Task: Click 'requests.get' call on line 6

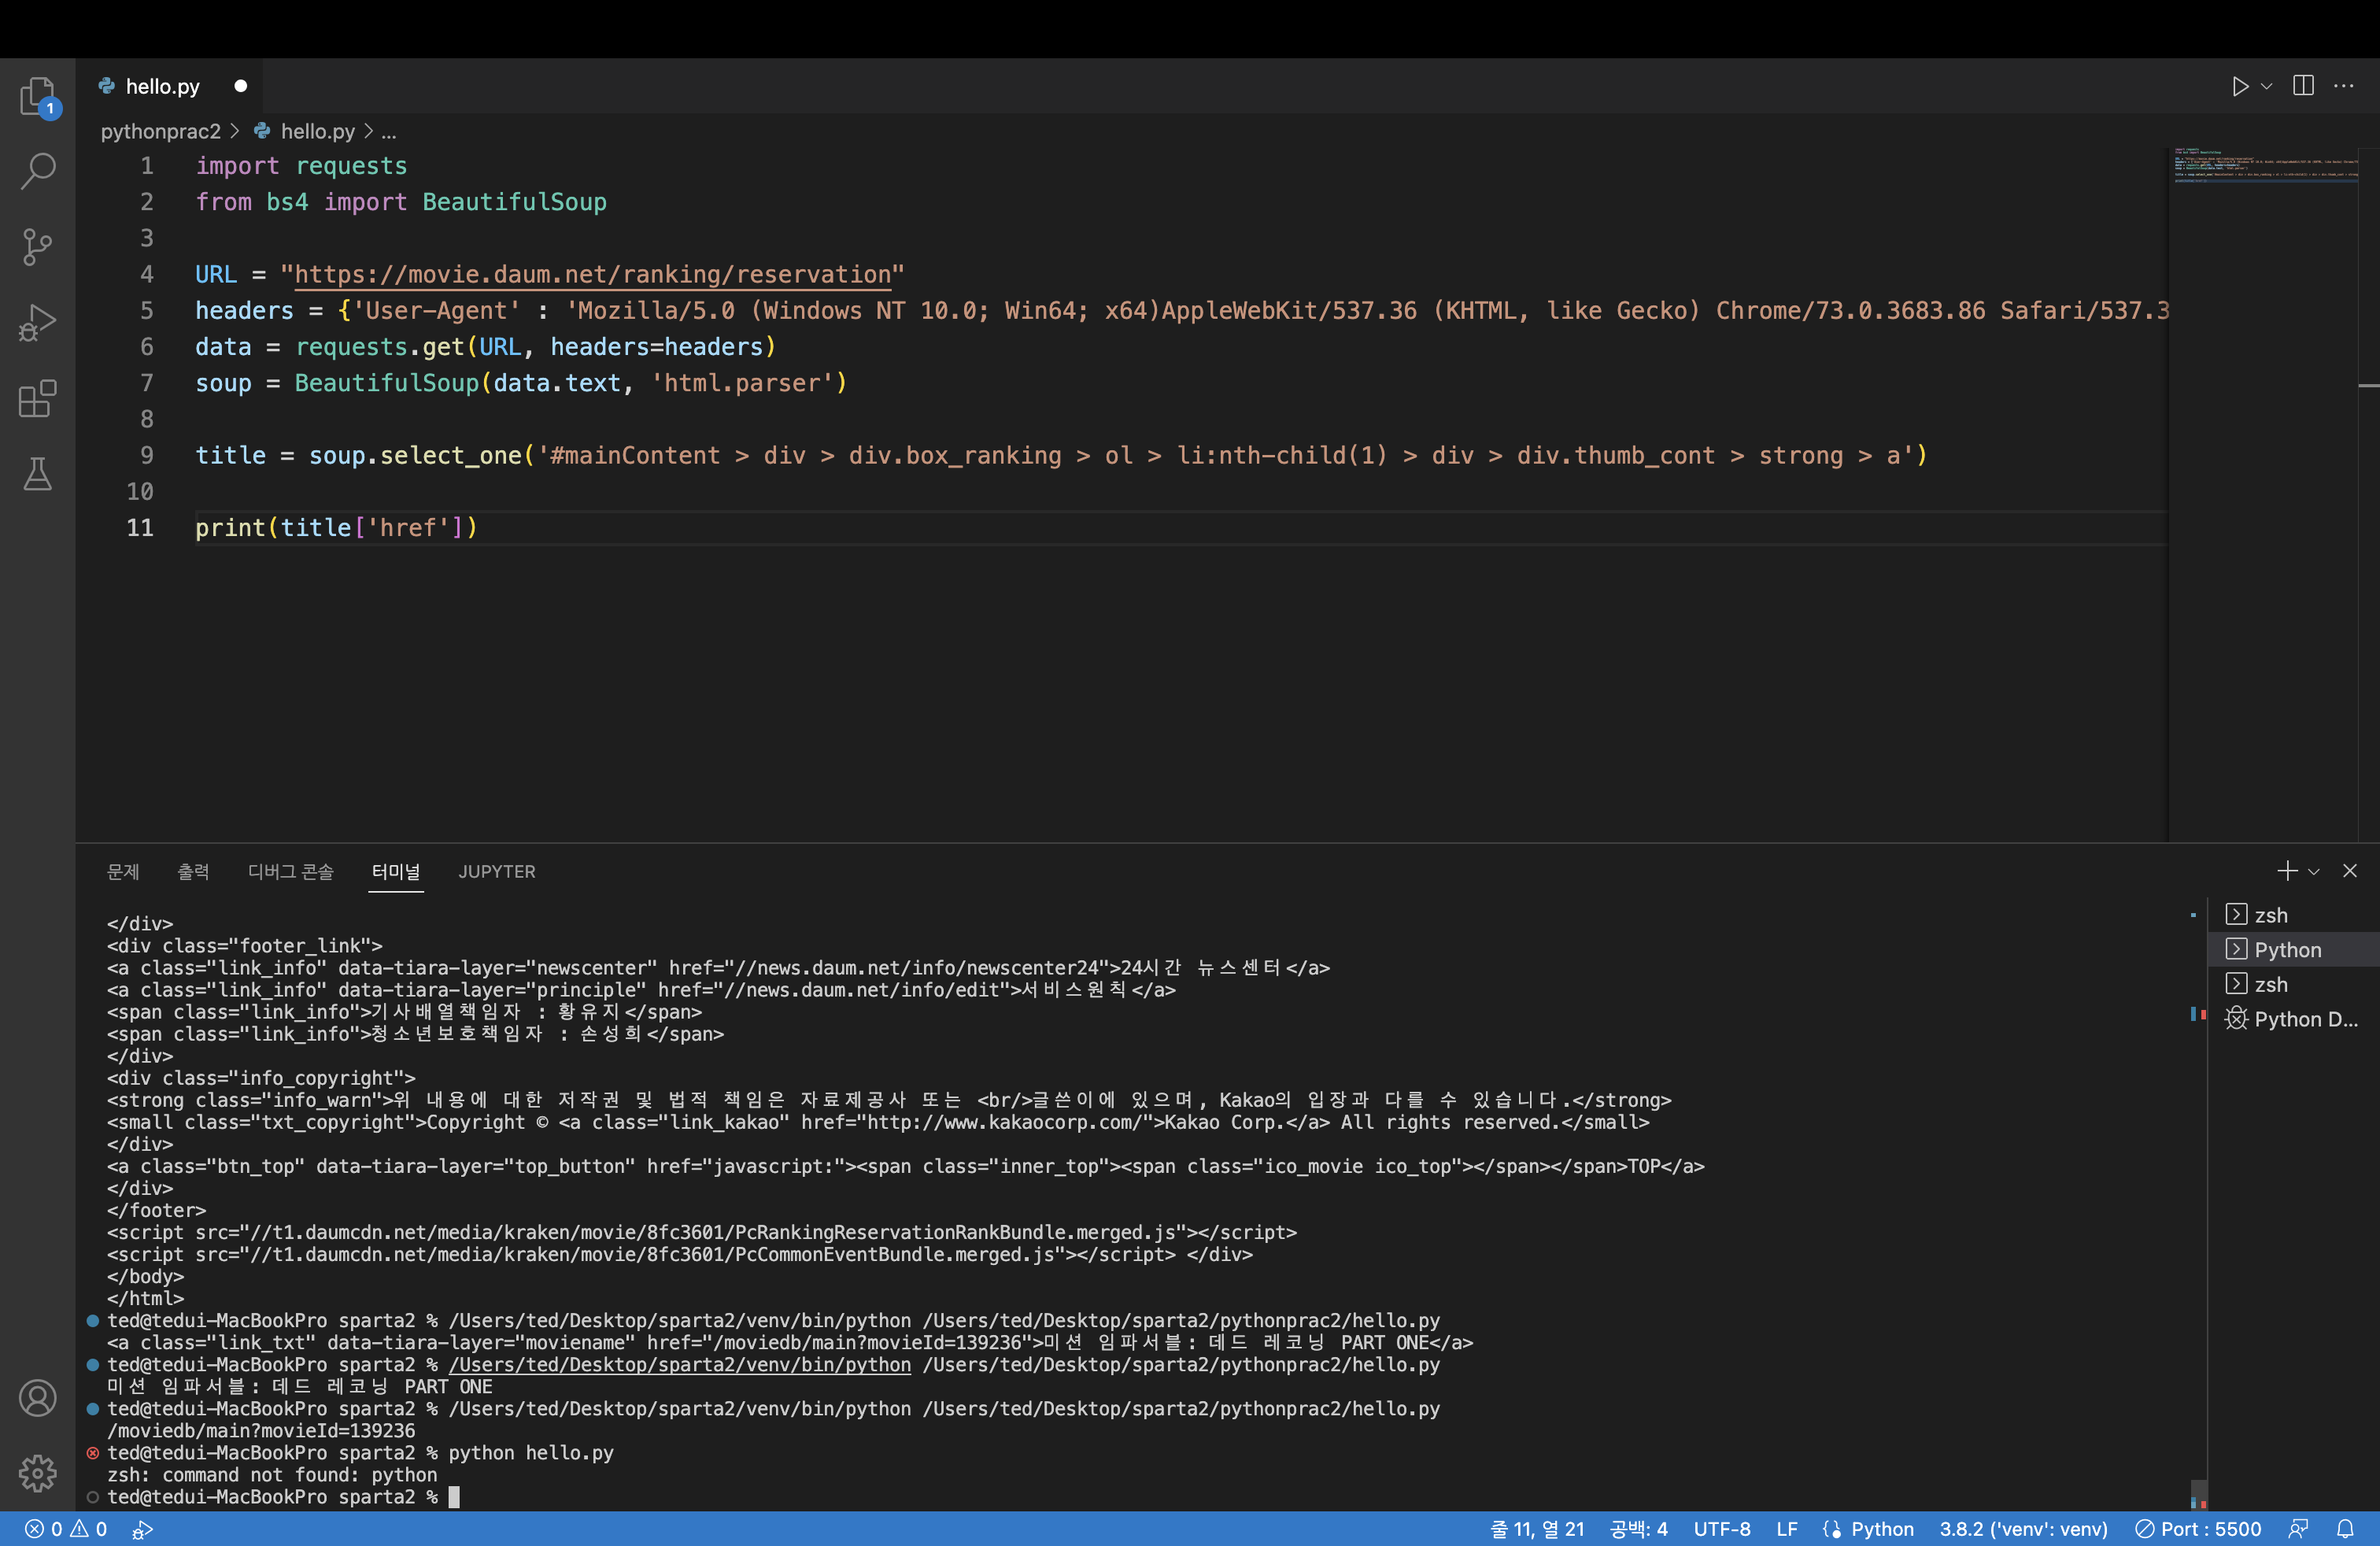Action: pos(380,347)
